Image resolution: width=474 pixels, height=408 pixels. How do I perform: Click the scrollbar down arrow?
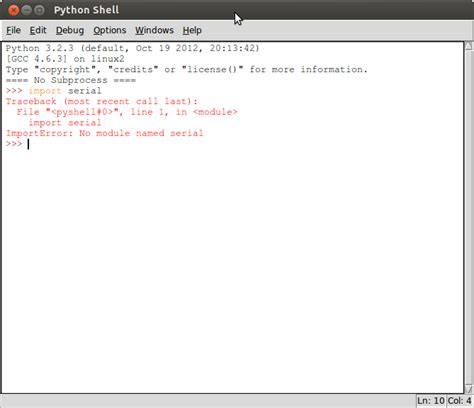point(469,389)
